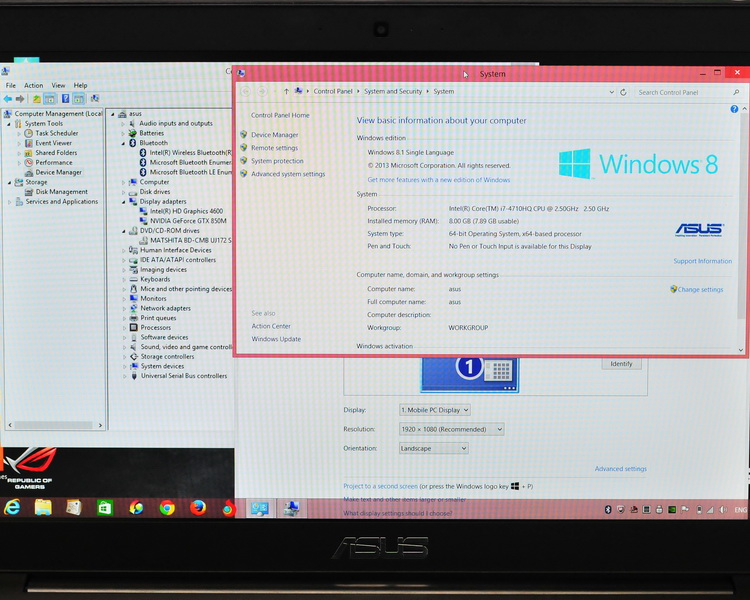Select Event Viewer in console tree

coord(54,143)
